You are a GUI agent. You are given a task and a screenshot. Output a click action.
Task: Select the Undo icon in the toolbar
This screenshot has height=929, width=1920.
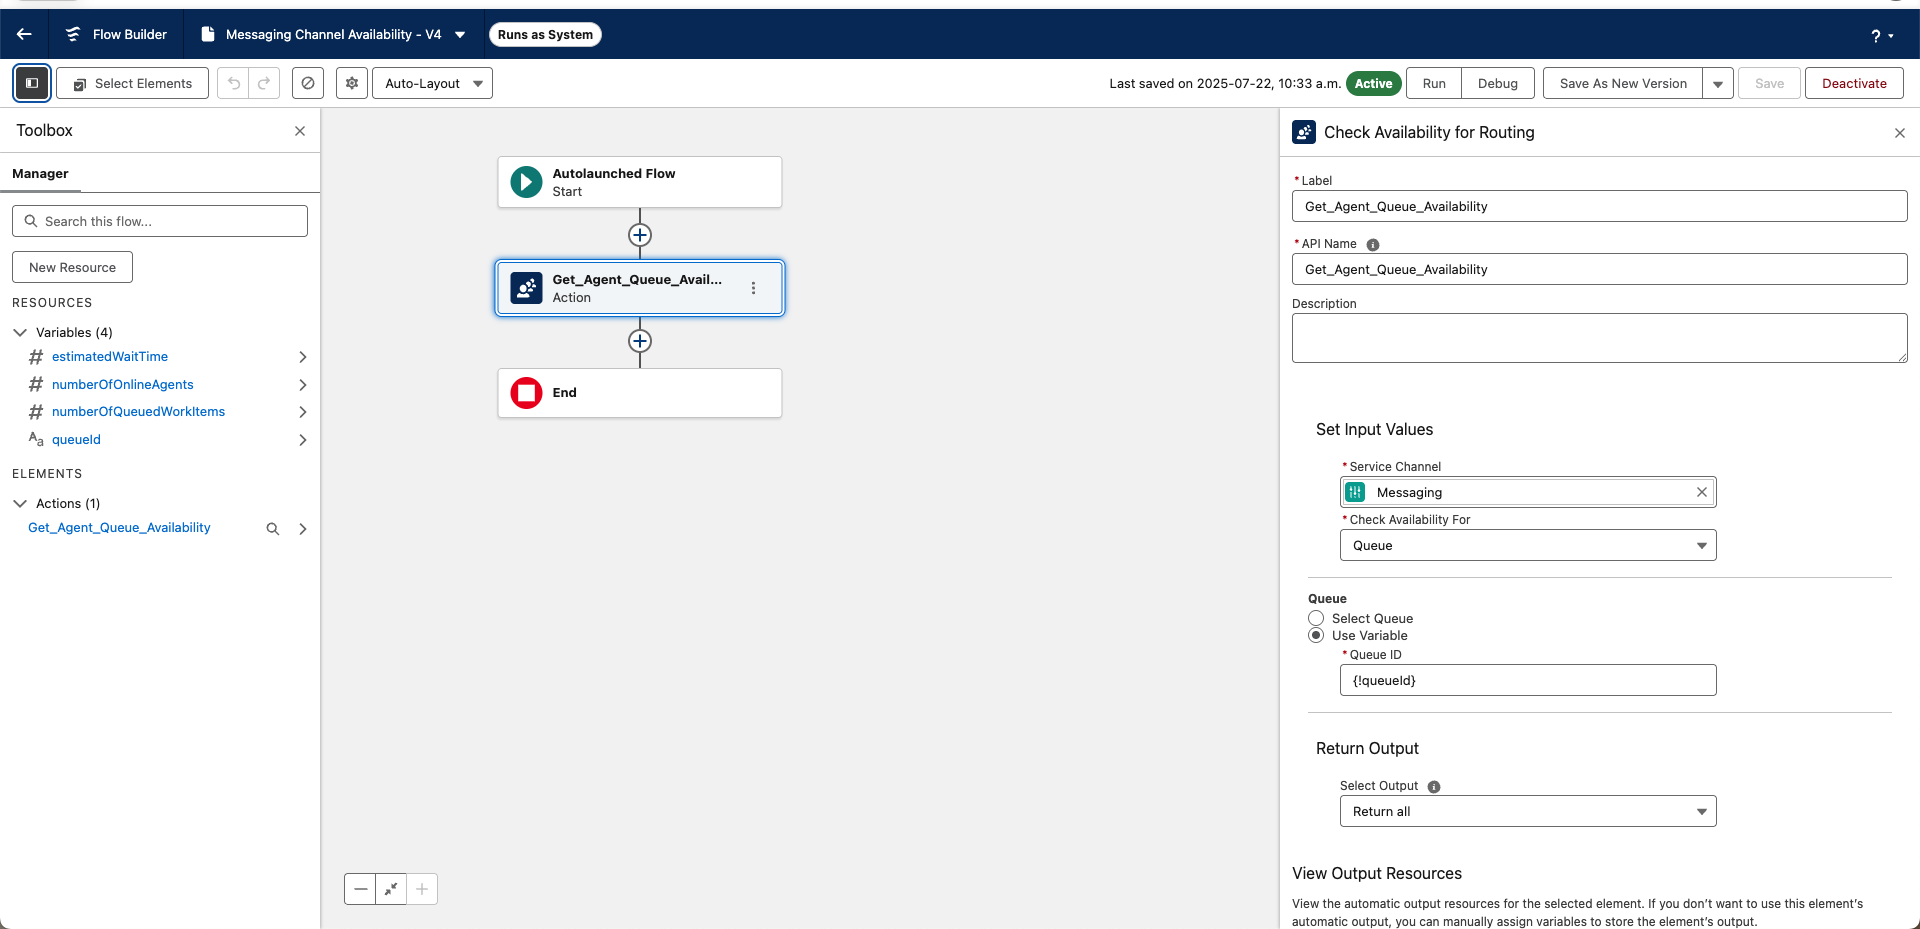coord(233,83)
